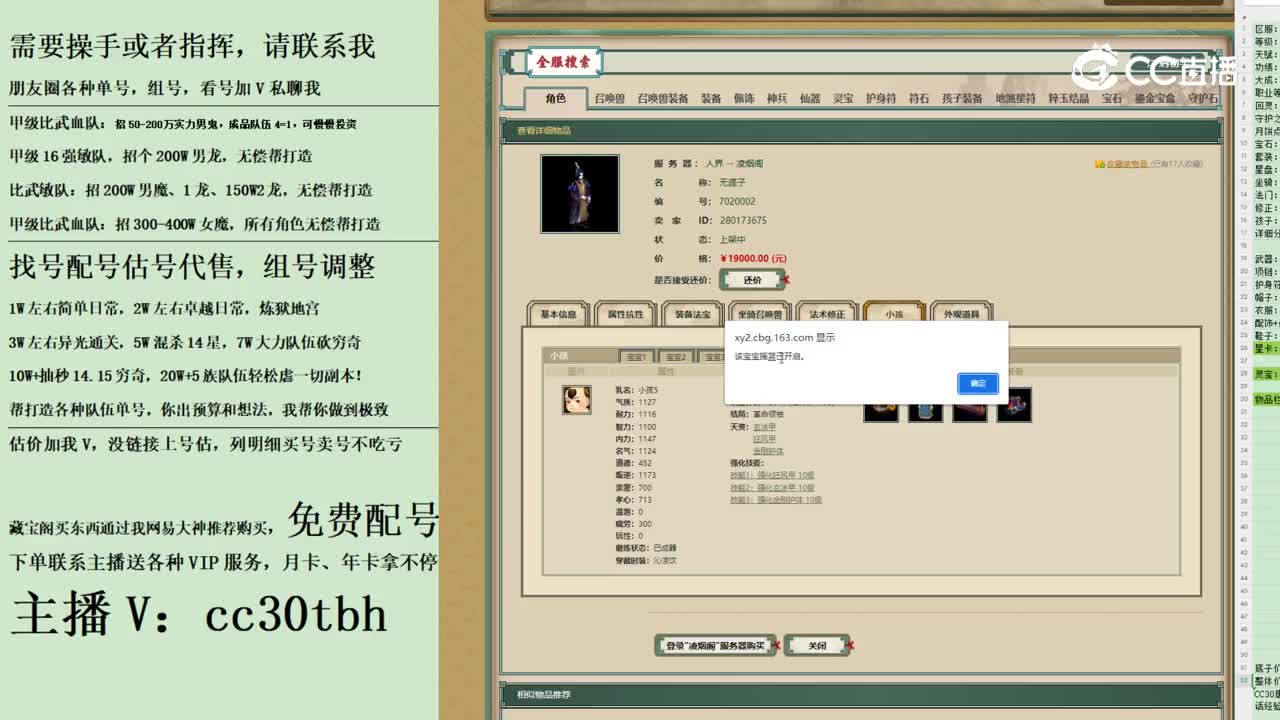Image resolution: width=1280 pixels, height=720 pixels.
Task: Open the 护身符 category tab
Action: pos(881,98)
